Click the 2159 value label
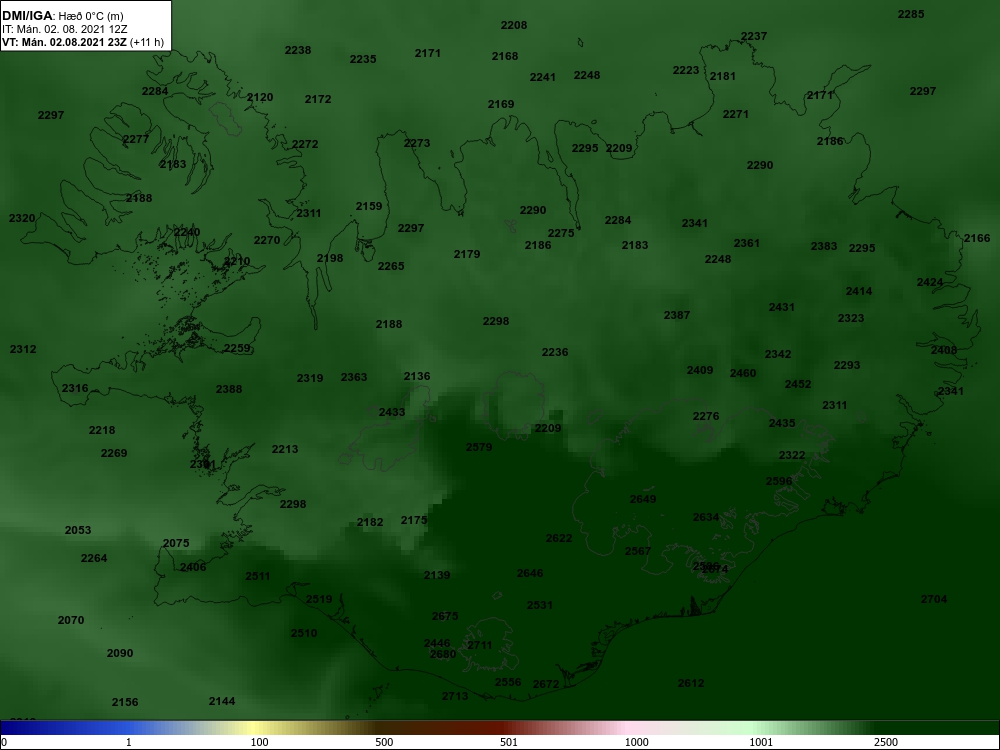This screenshot has height=750, width=1000. (x=369, y=206)
